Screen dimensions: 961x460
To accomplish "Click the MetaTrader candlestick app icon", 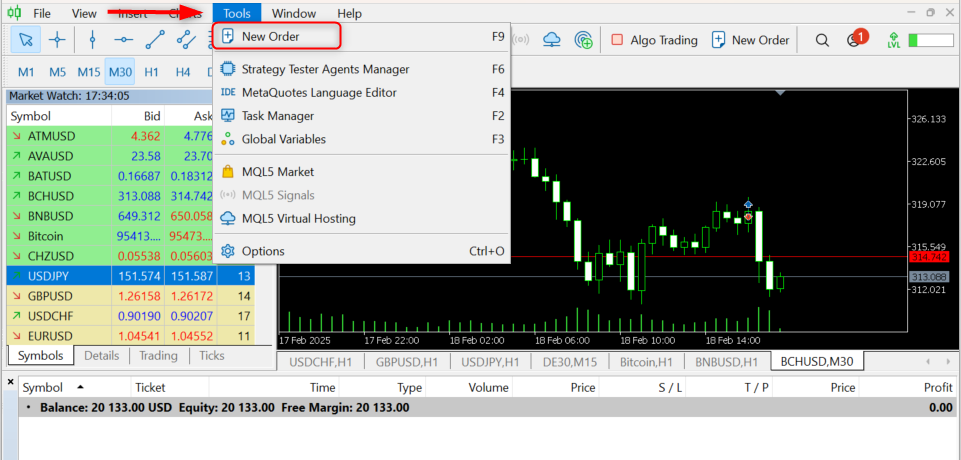I will coord(13,13).
